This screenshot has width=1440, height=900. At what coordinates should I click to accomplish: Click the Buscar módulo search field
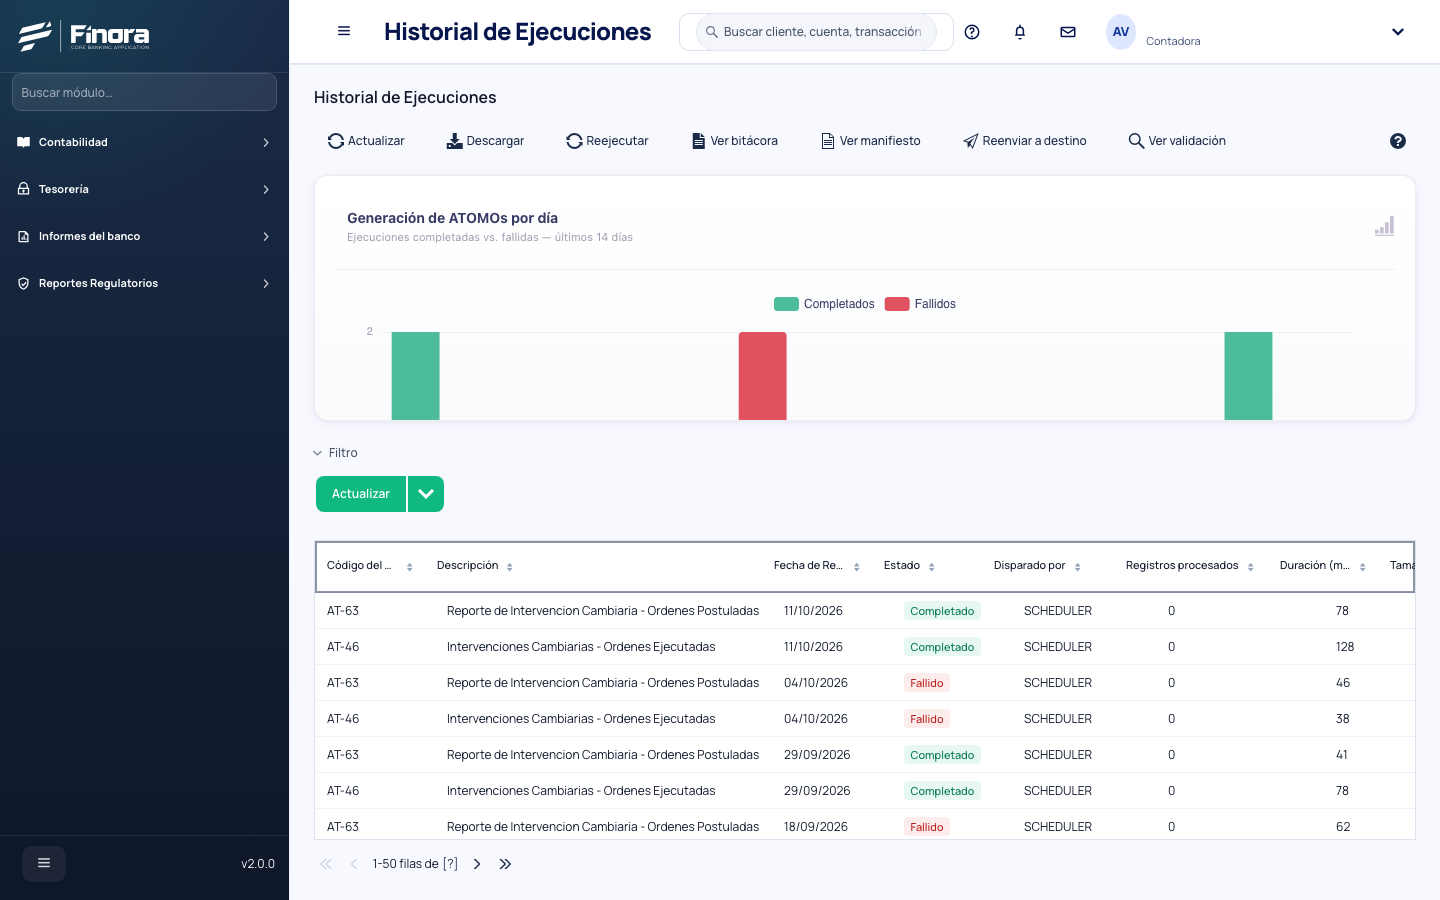click(x=144, y=92)
